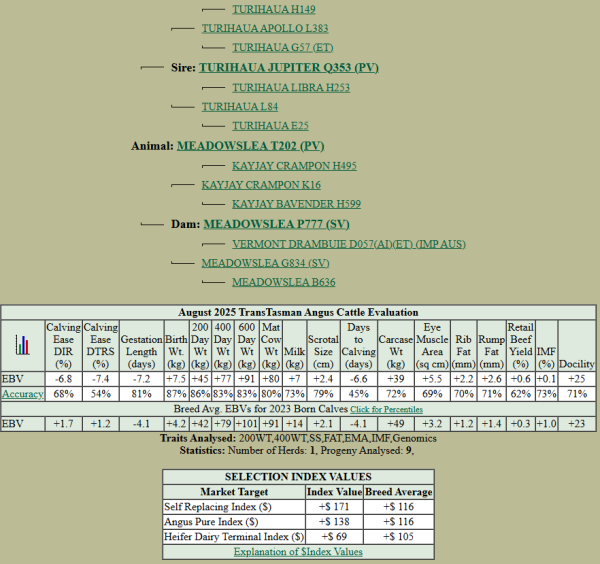View VERMONT DRAMBUIE D057 (AI)(ET) (IMP AUS)
The width and height of the screenshot is (600, 564).
pos(348,244)
